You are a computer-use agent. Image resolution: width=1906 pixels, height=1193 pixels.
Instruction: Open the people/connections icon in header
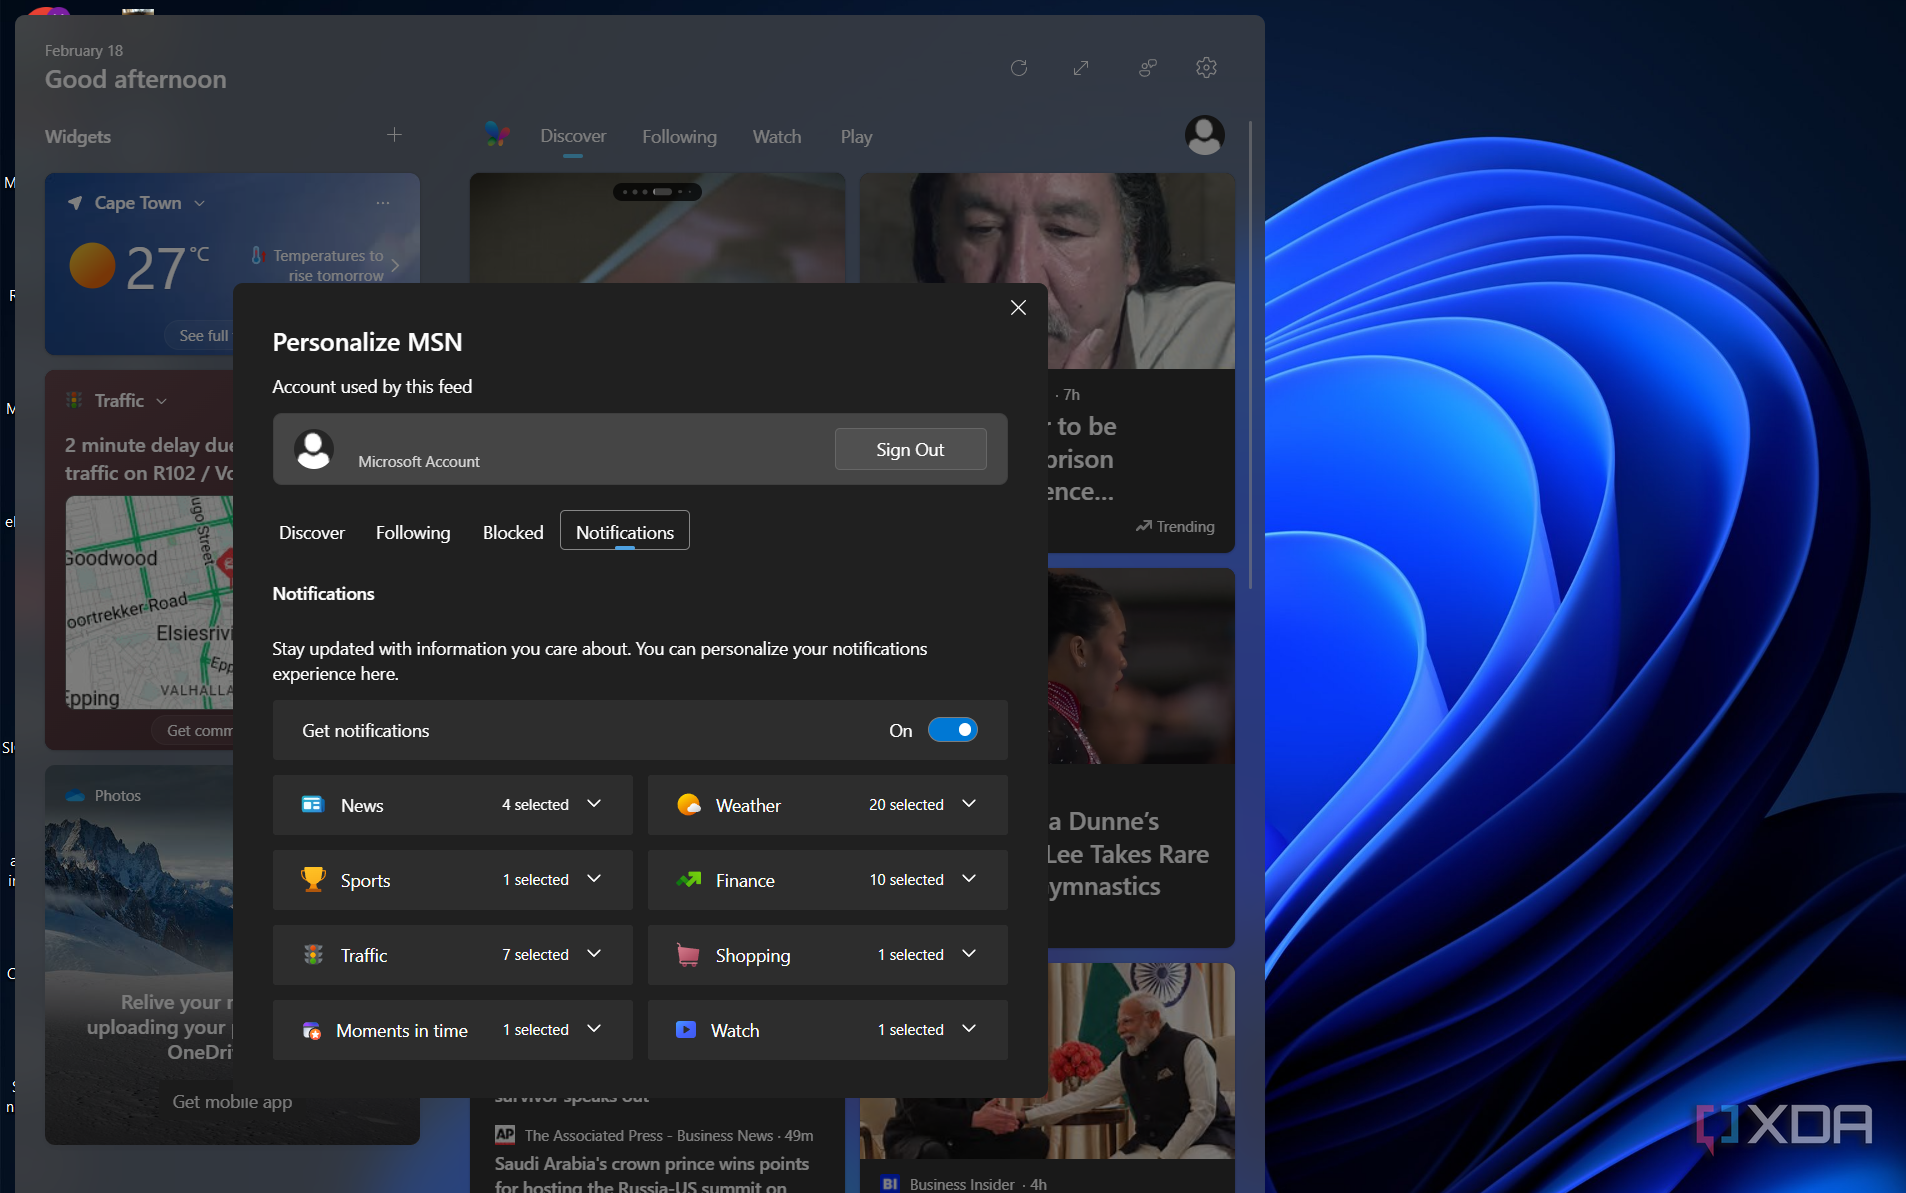(x=1147, y=68)
